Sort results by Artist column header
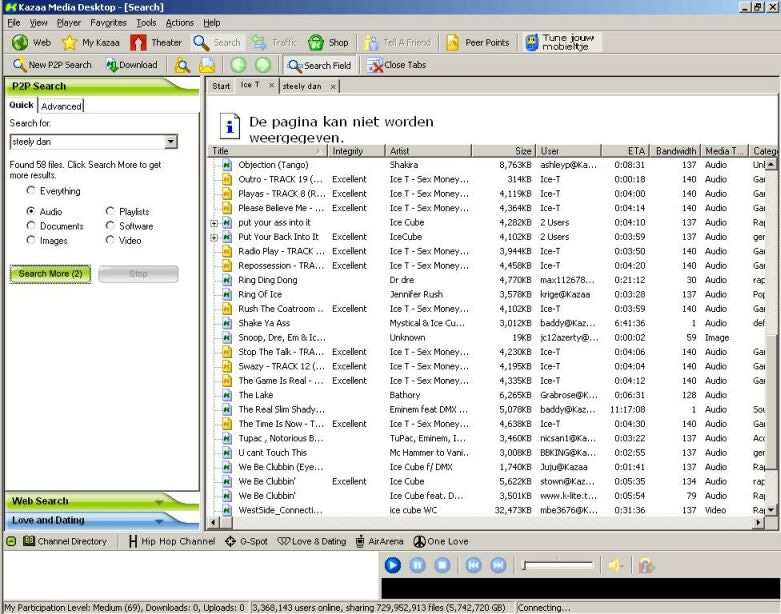The width and height of the screenshot is (781, 614). pyautogui.click(x=428, y=151)
